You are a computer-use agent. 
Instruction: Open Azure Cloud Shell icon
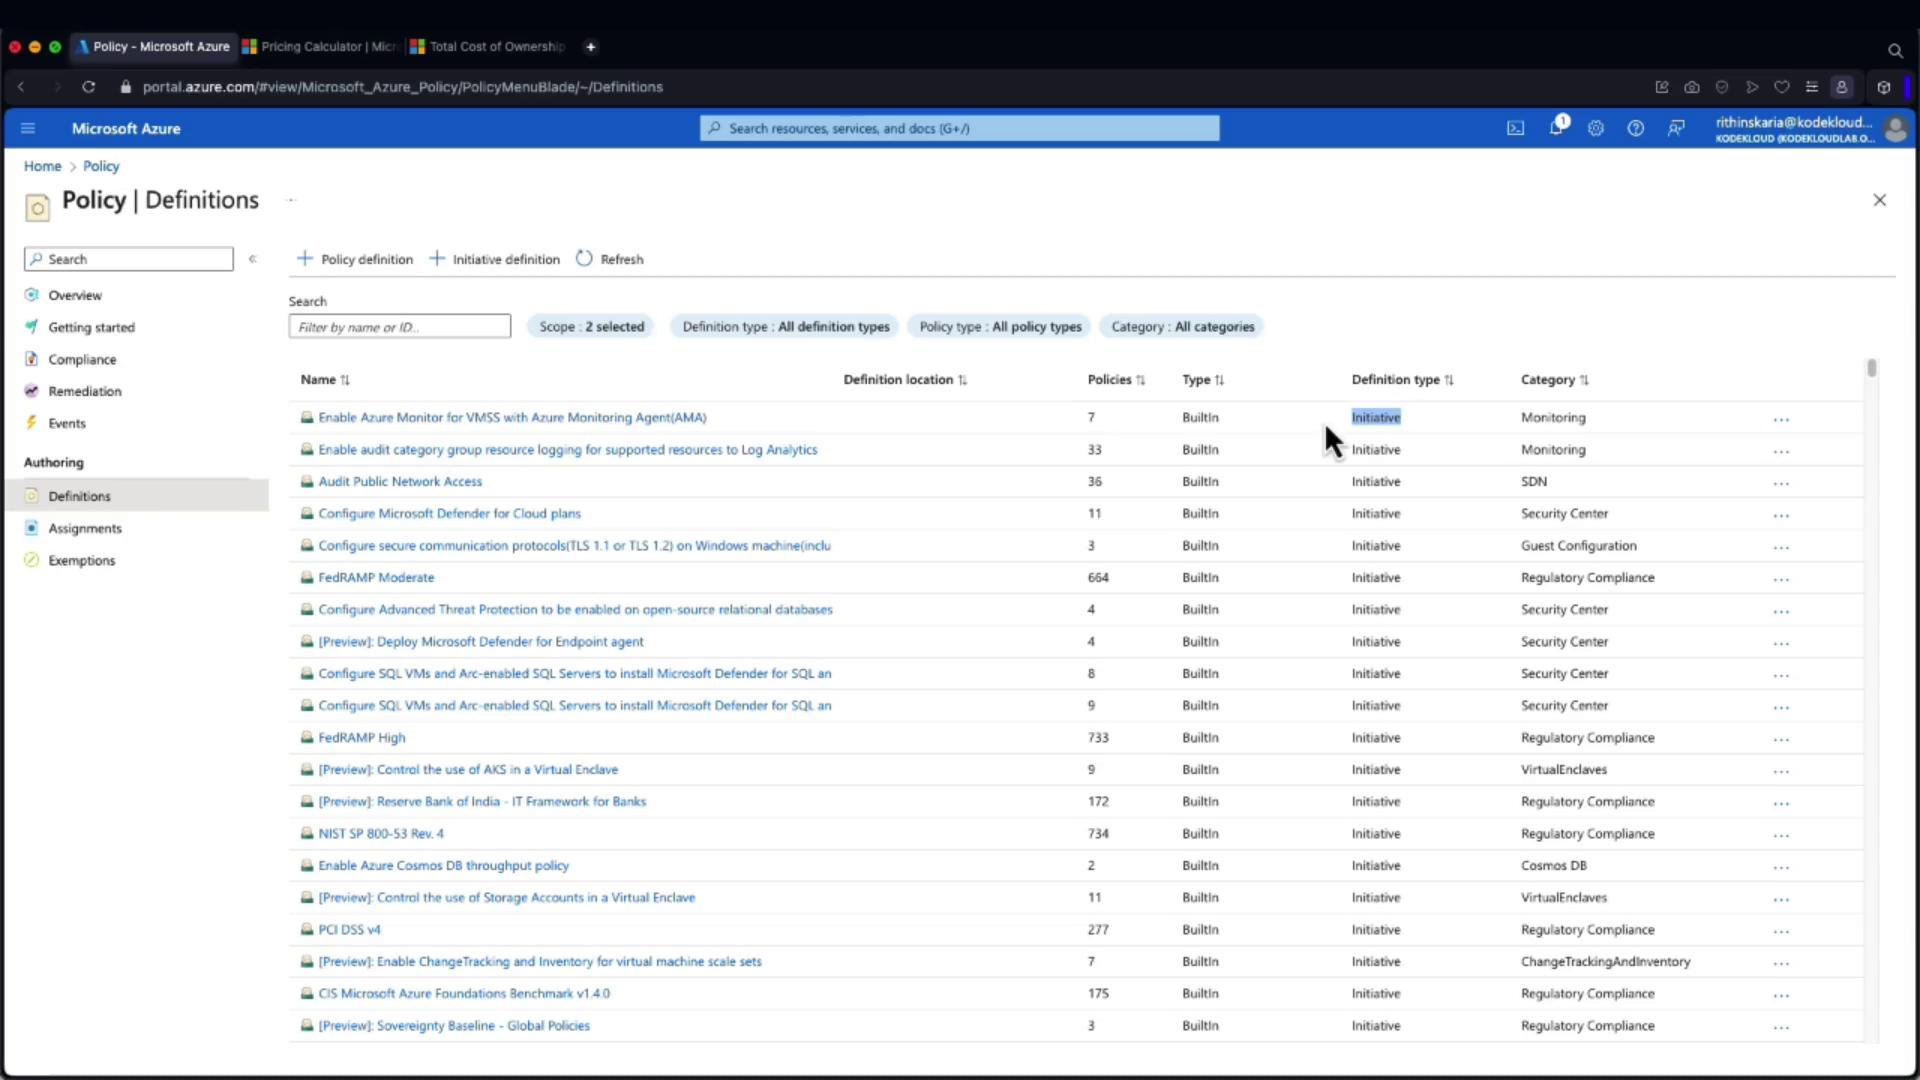point(1515,128)
